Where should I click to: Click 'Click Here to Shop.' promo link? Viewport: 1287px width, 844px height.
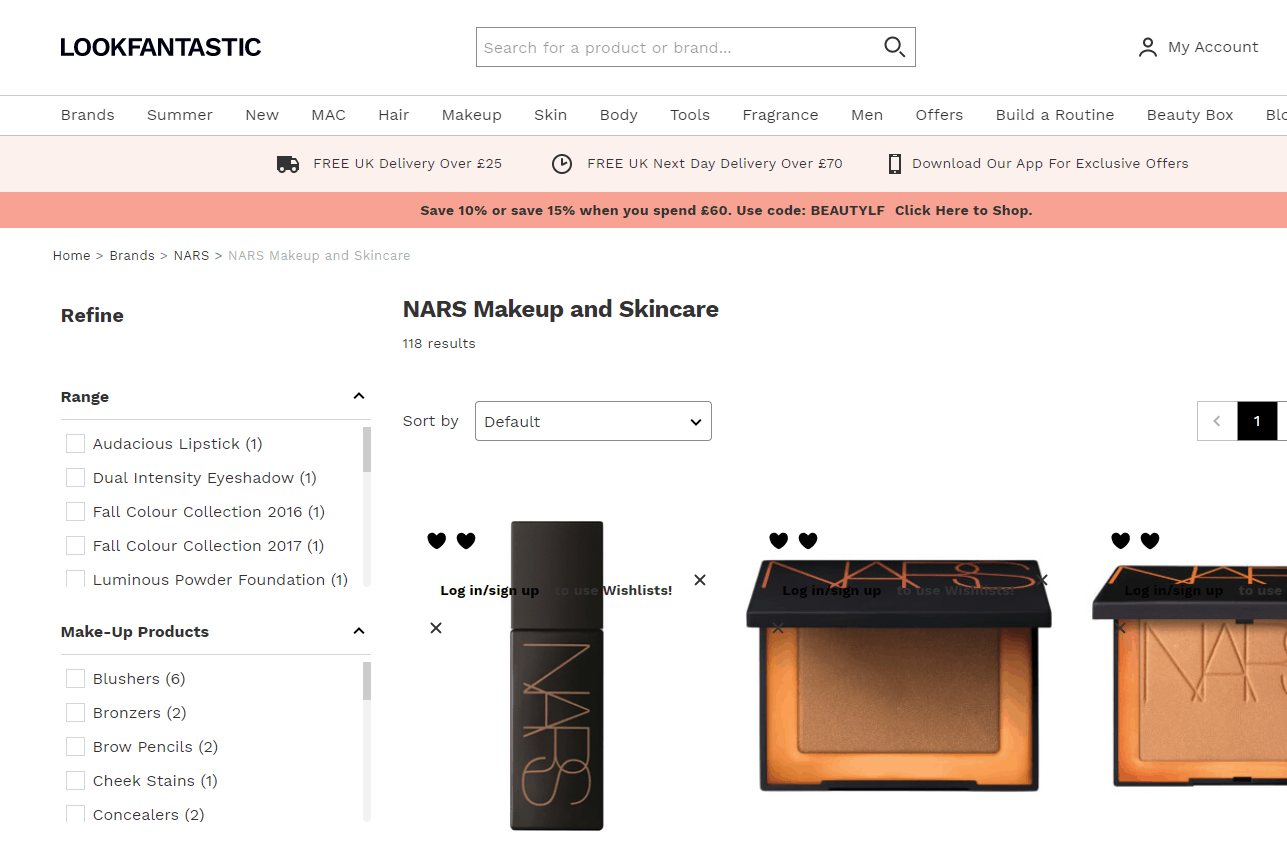click(963, 211)
